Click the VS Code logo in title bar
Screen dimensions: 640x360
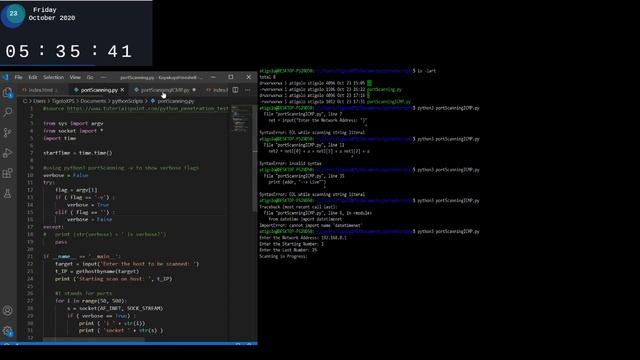5,77
